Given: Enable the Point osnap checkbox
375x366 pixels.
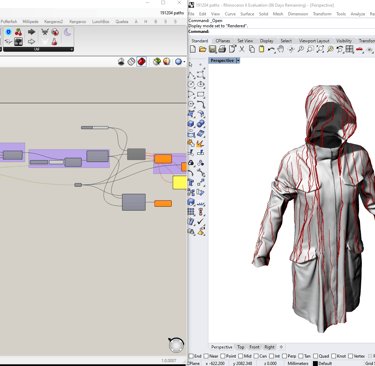Looking at the screenshot, I should (x=223, y=356).
